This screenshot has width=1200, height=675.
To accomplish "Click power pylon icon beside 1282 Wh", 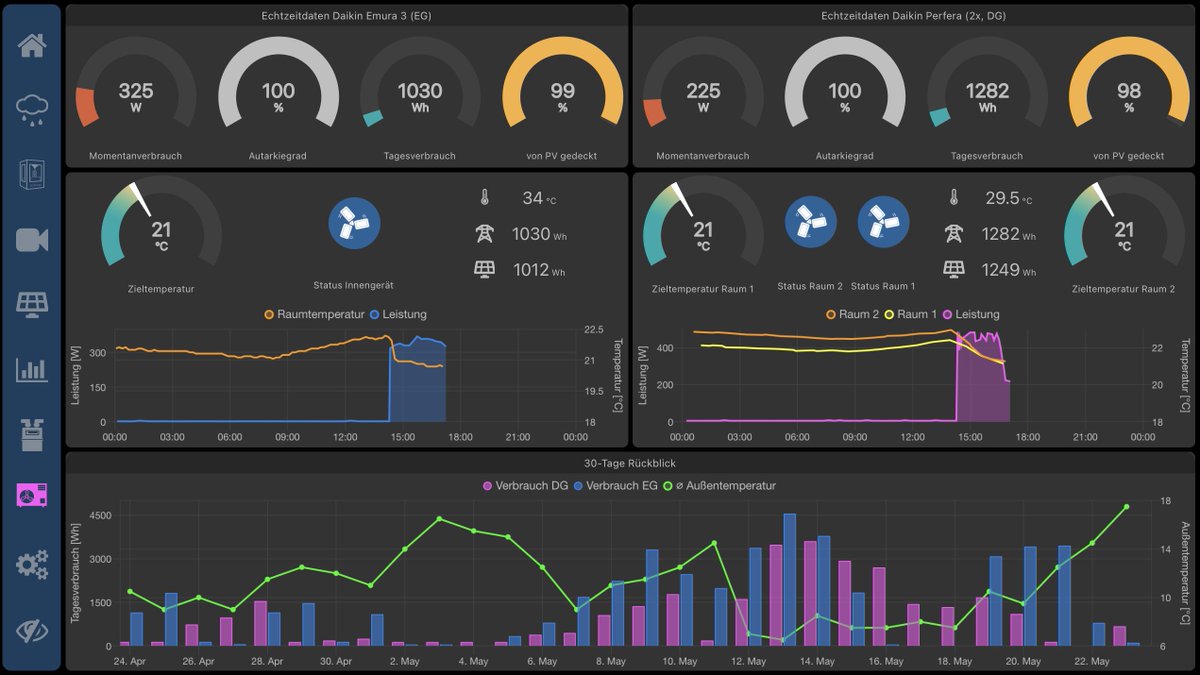I will pos(954,234).
